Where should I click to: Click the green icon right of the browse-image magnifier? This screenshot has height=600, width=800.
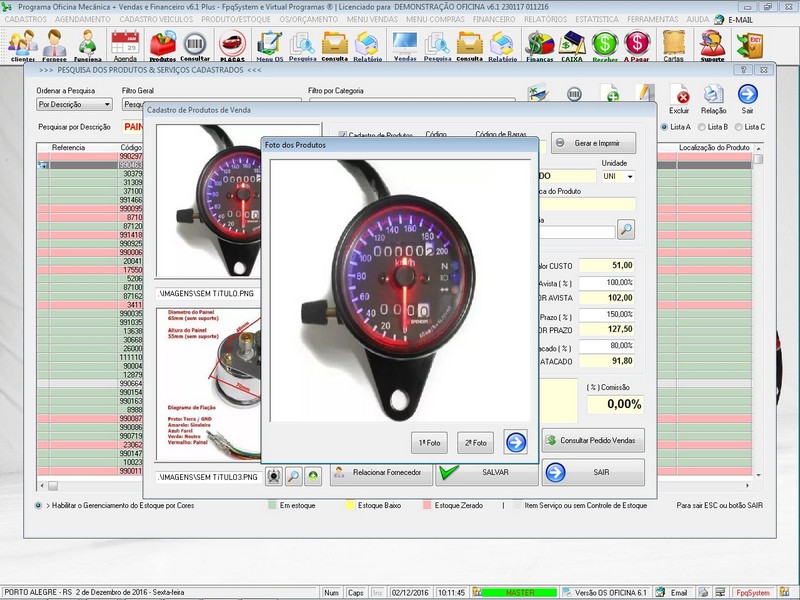[x=313, y=477]
